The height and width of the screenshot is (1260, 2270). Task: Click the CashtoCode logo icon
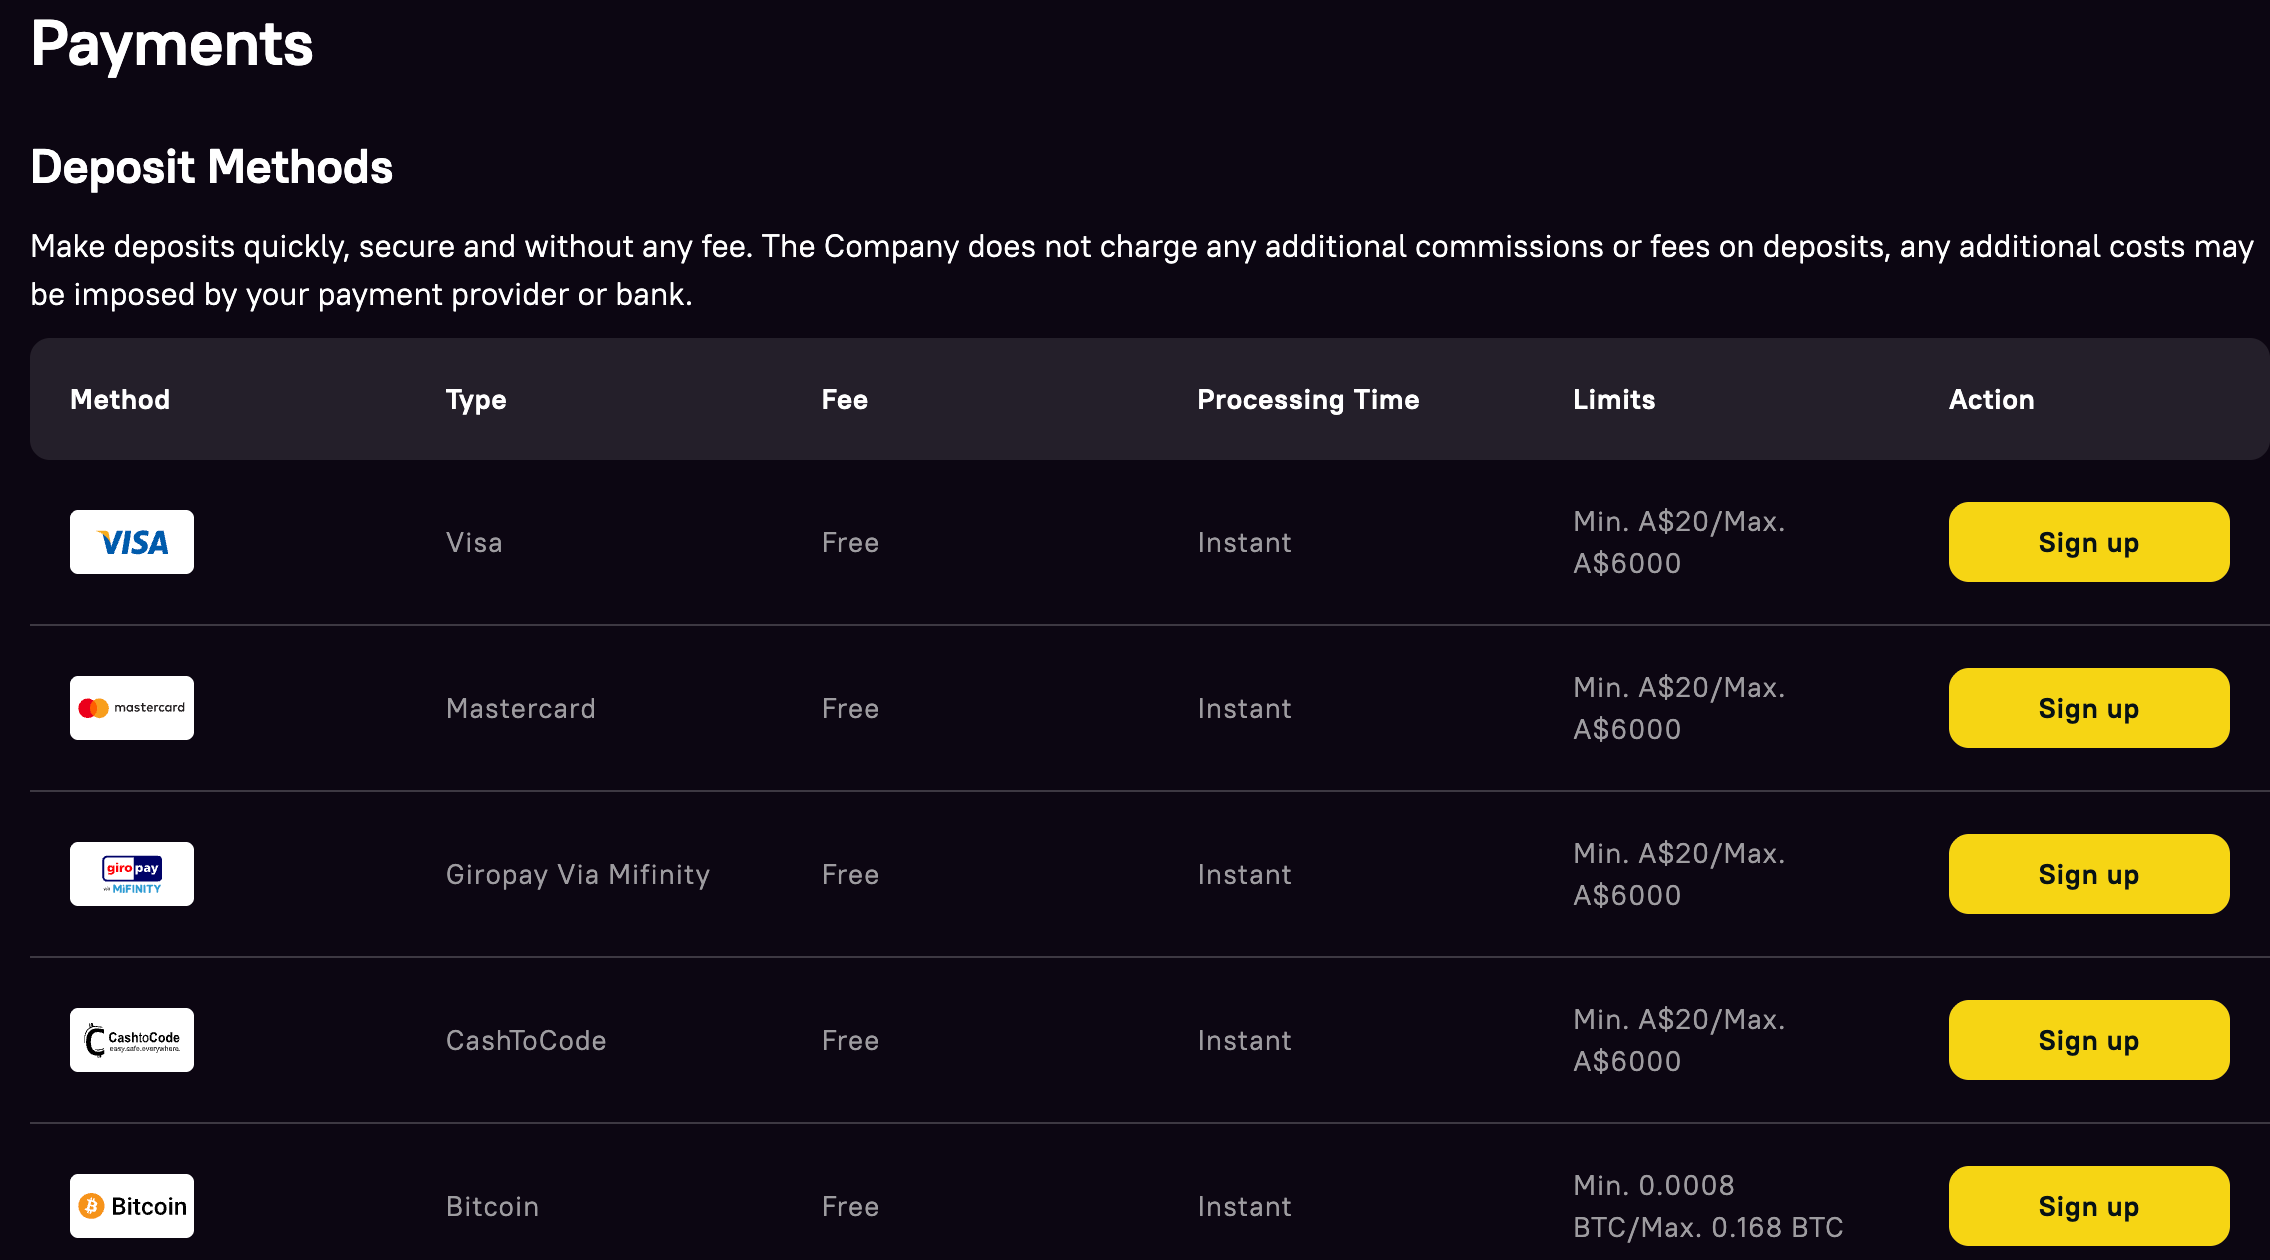132,1040
